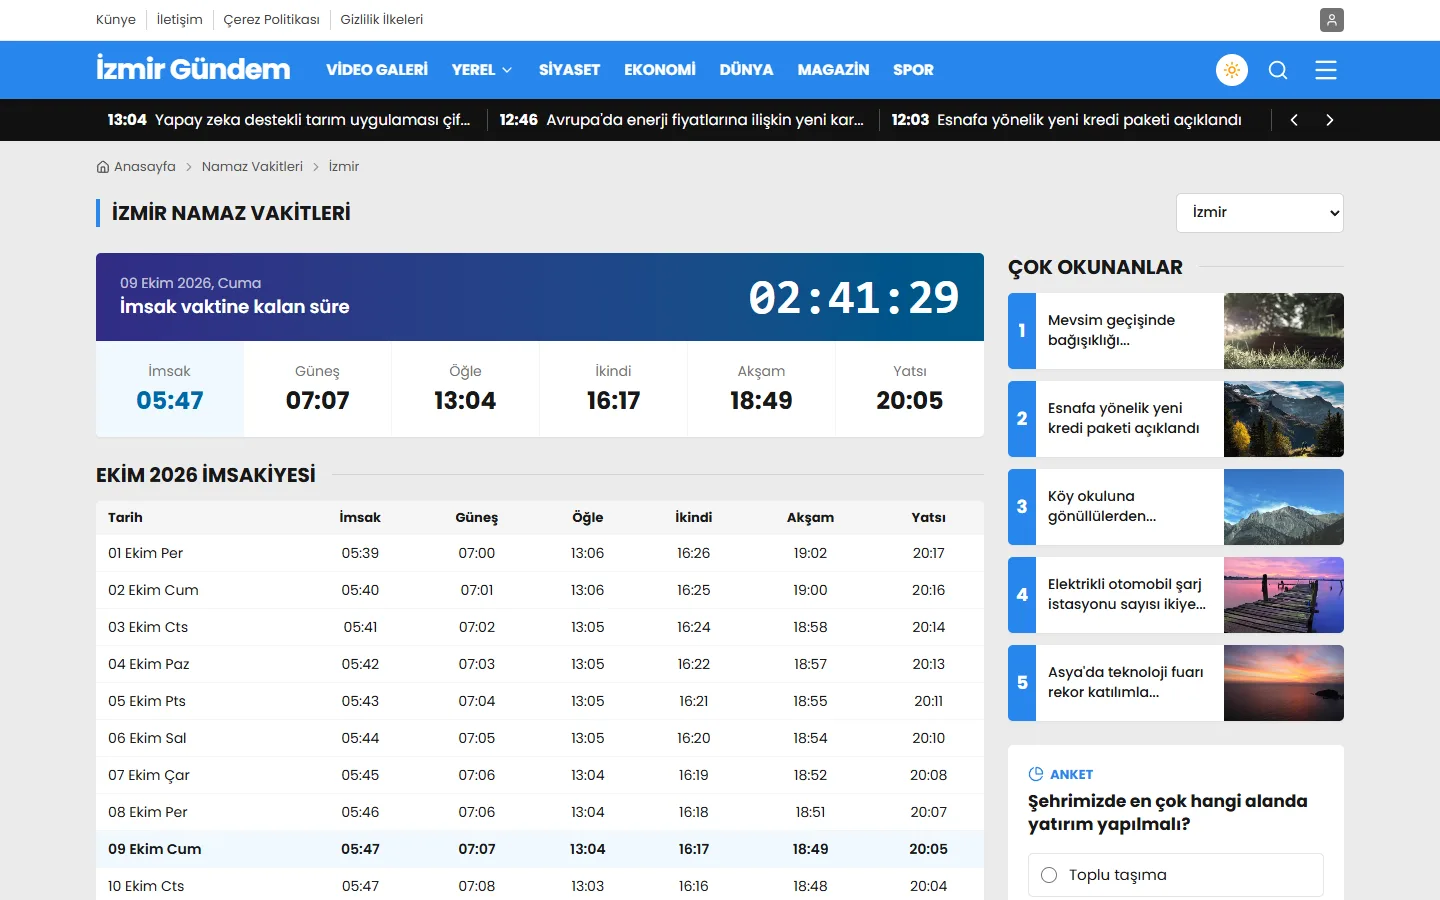Show next news ticker item
This screenshot has height=900, width=1440.
(x=1329, y=120)
